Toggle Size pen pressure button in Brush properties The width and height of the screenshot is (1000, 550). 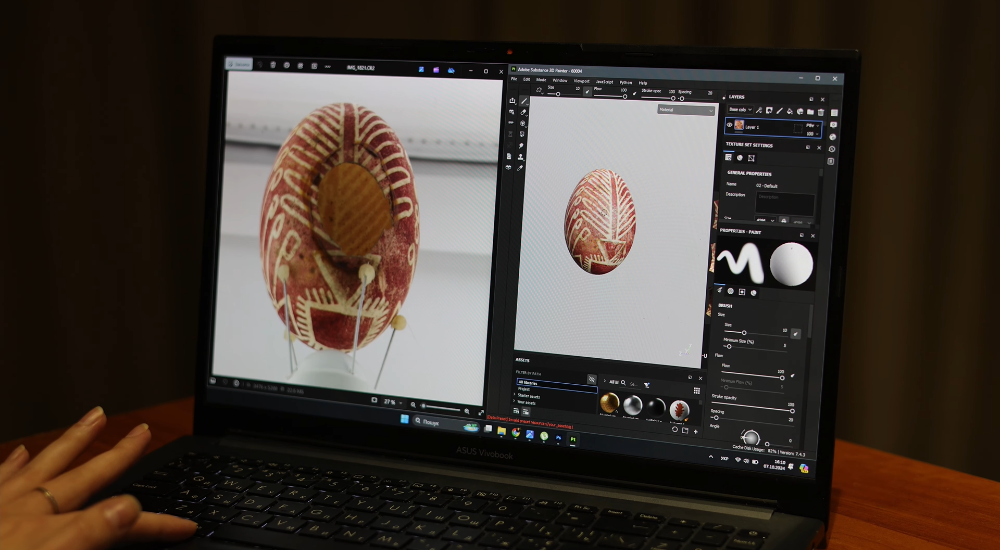pyautogui.click(x=796, y=334)
